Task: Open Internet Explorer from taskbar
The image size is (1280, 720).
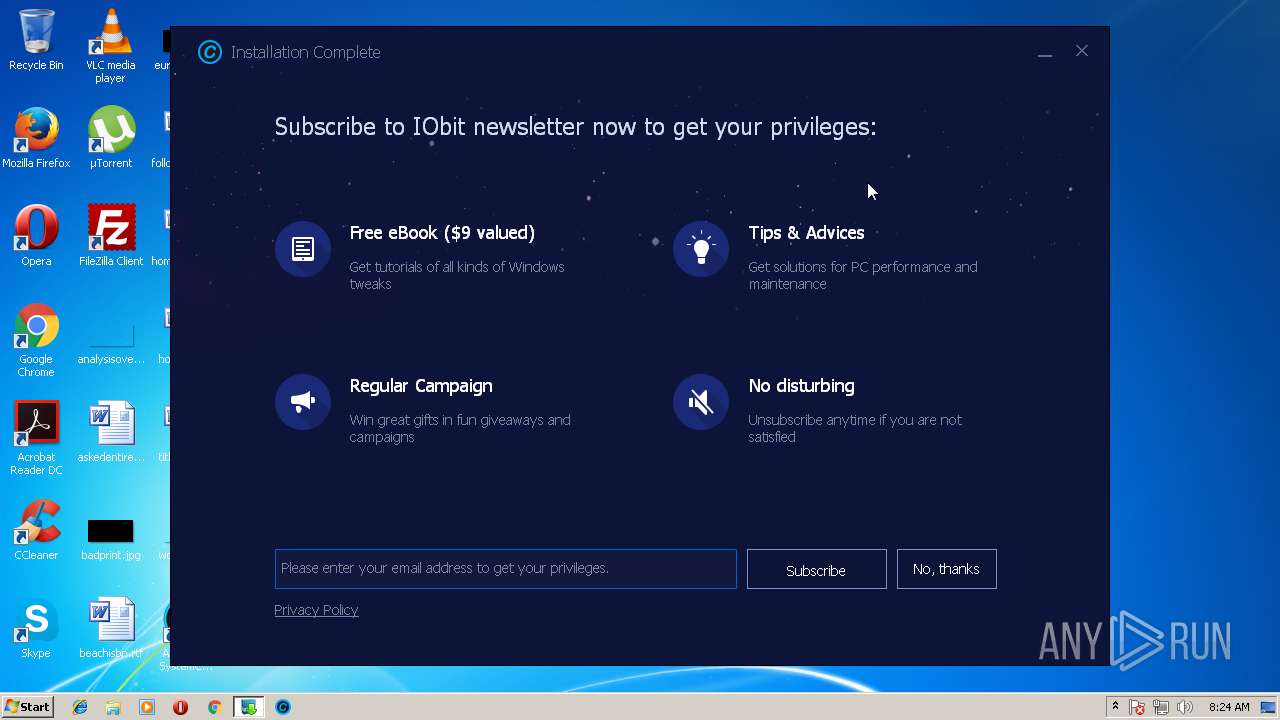Action: coord(80,707)
